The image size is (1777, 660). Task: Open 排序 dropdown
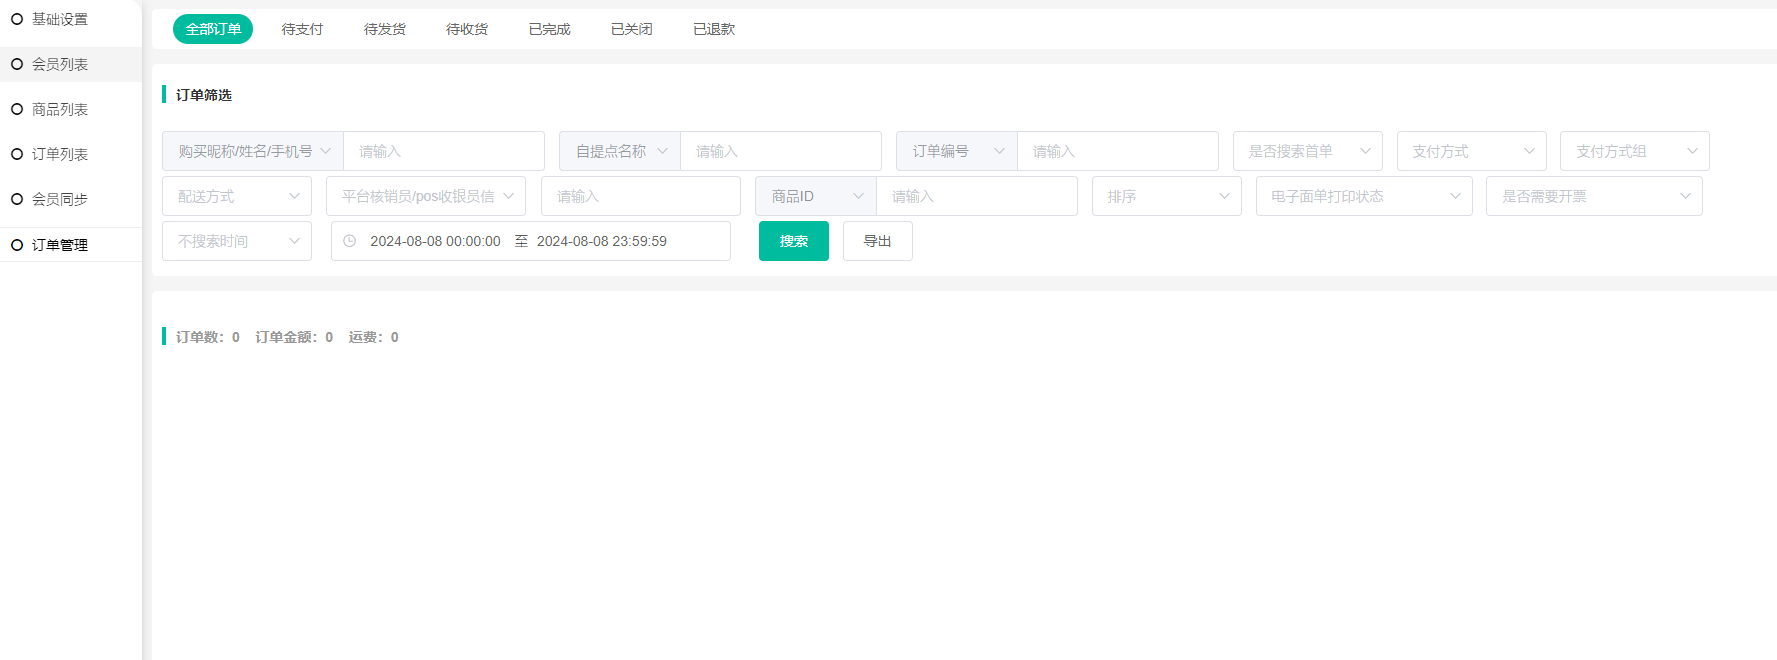pyautogui.click(x=1166, y=196)
